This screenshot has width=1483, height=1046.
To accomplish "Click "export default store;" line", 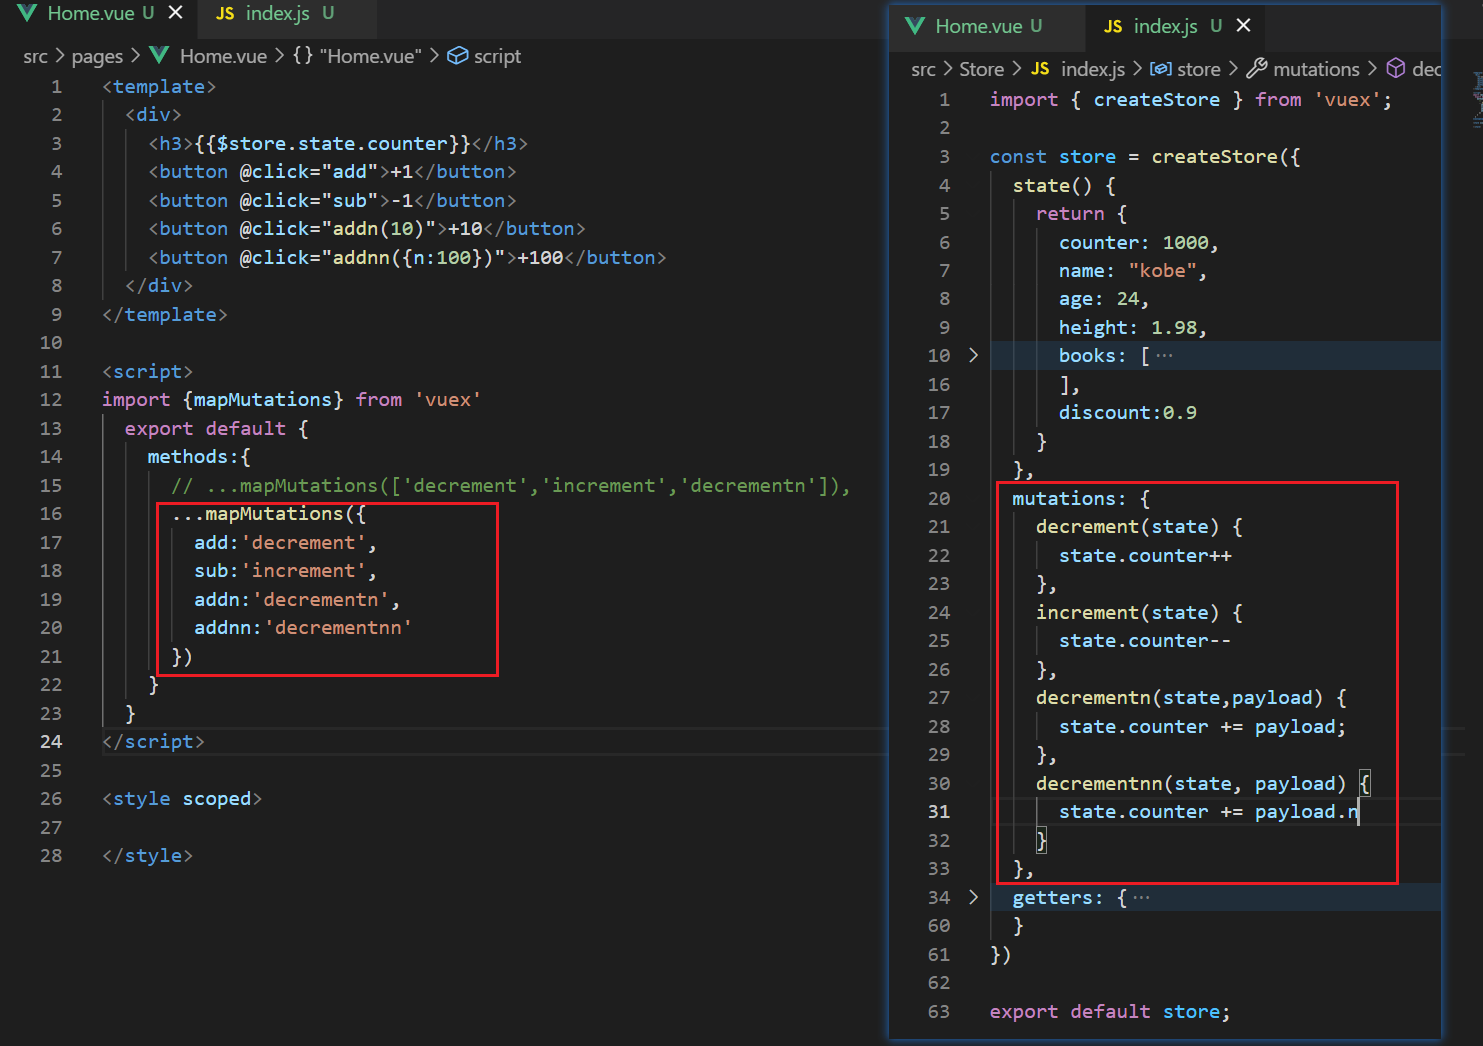I will pos(1110,1012).
